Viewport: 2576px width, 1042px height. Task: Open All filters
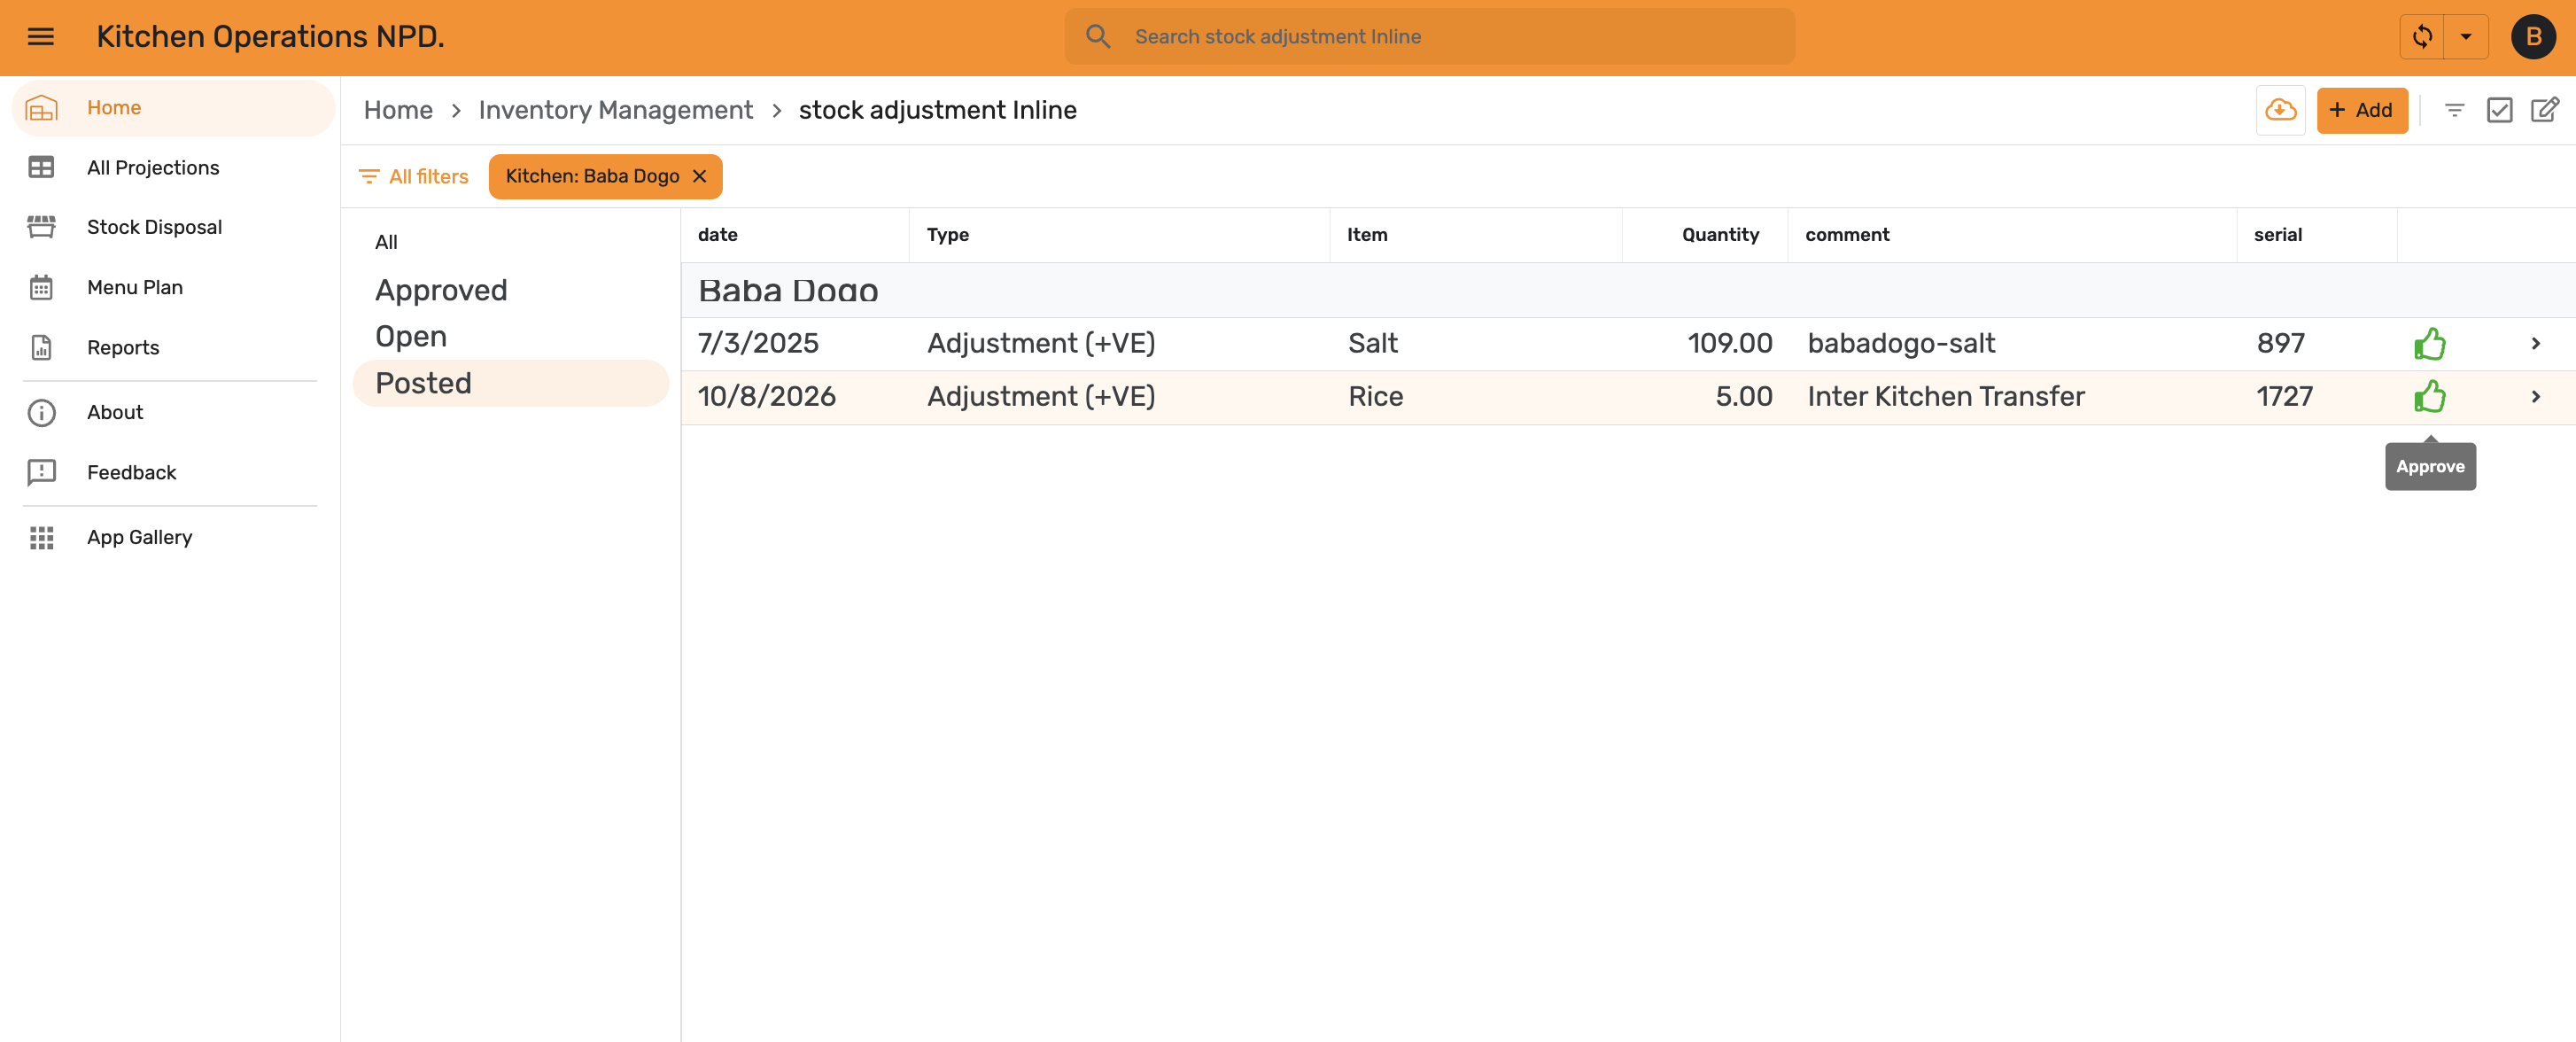414,176
